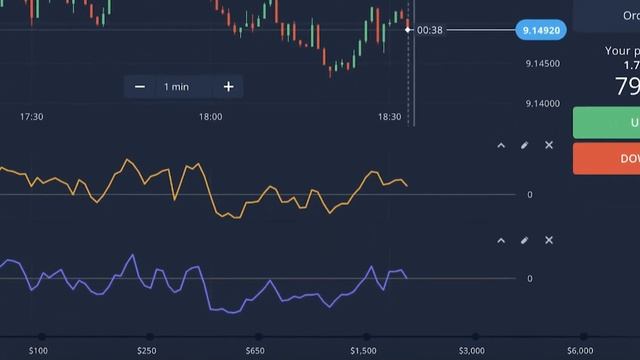This screenshot has width=640, height=360.
Task: Click the orange indicator zero level label
Action: click(x=530, y=195)
